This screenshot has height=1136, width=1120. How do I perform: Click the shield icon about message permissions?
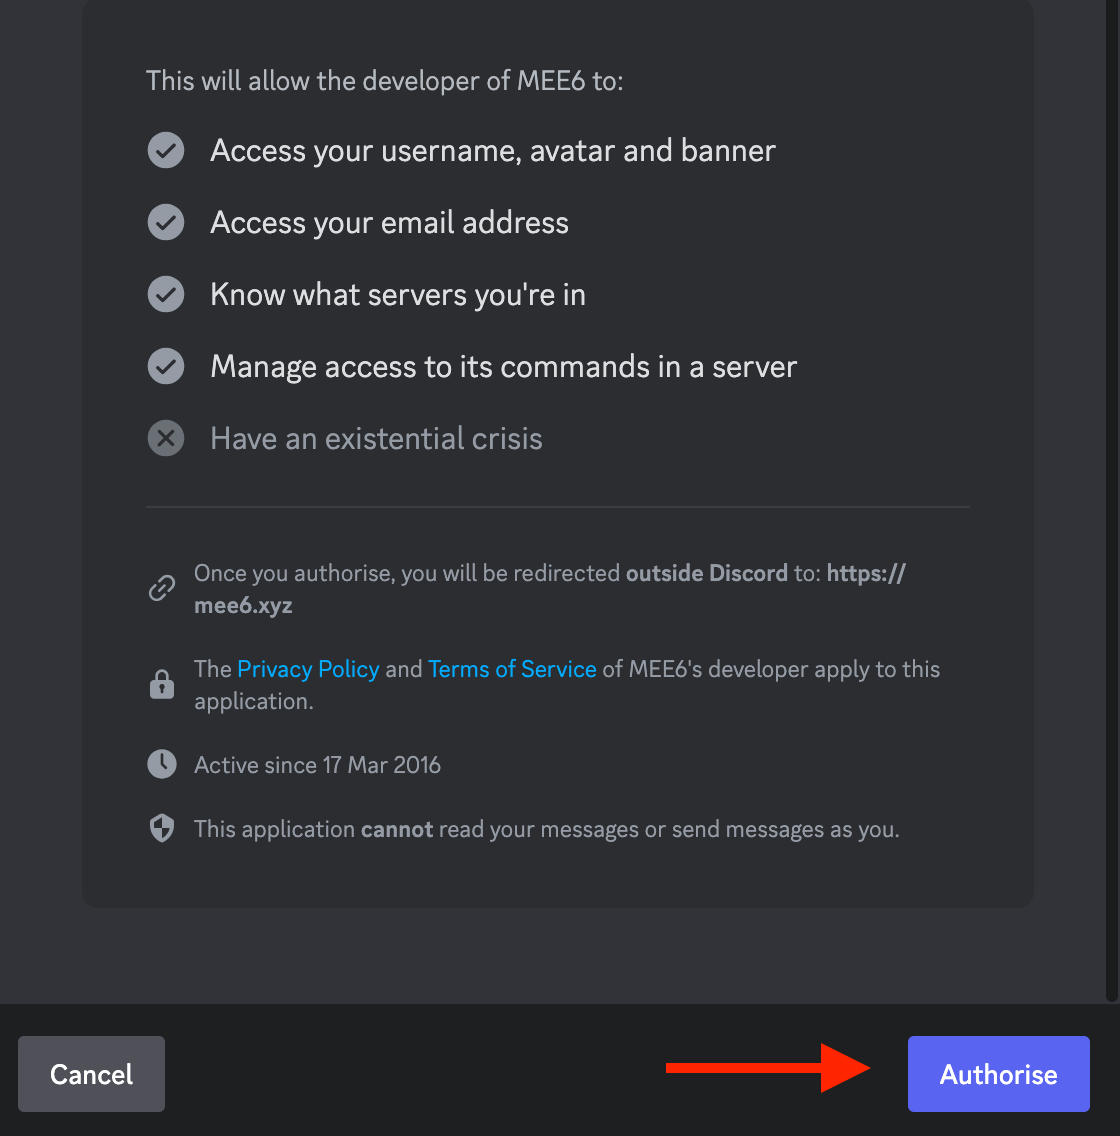coord(162,828)
